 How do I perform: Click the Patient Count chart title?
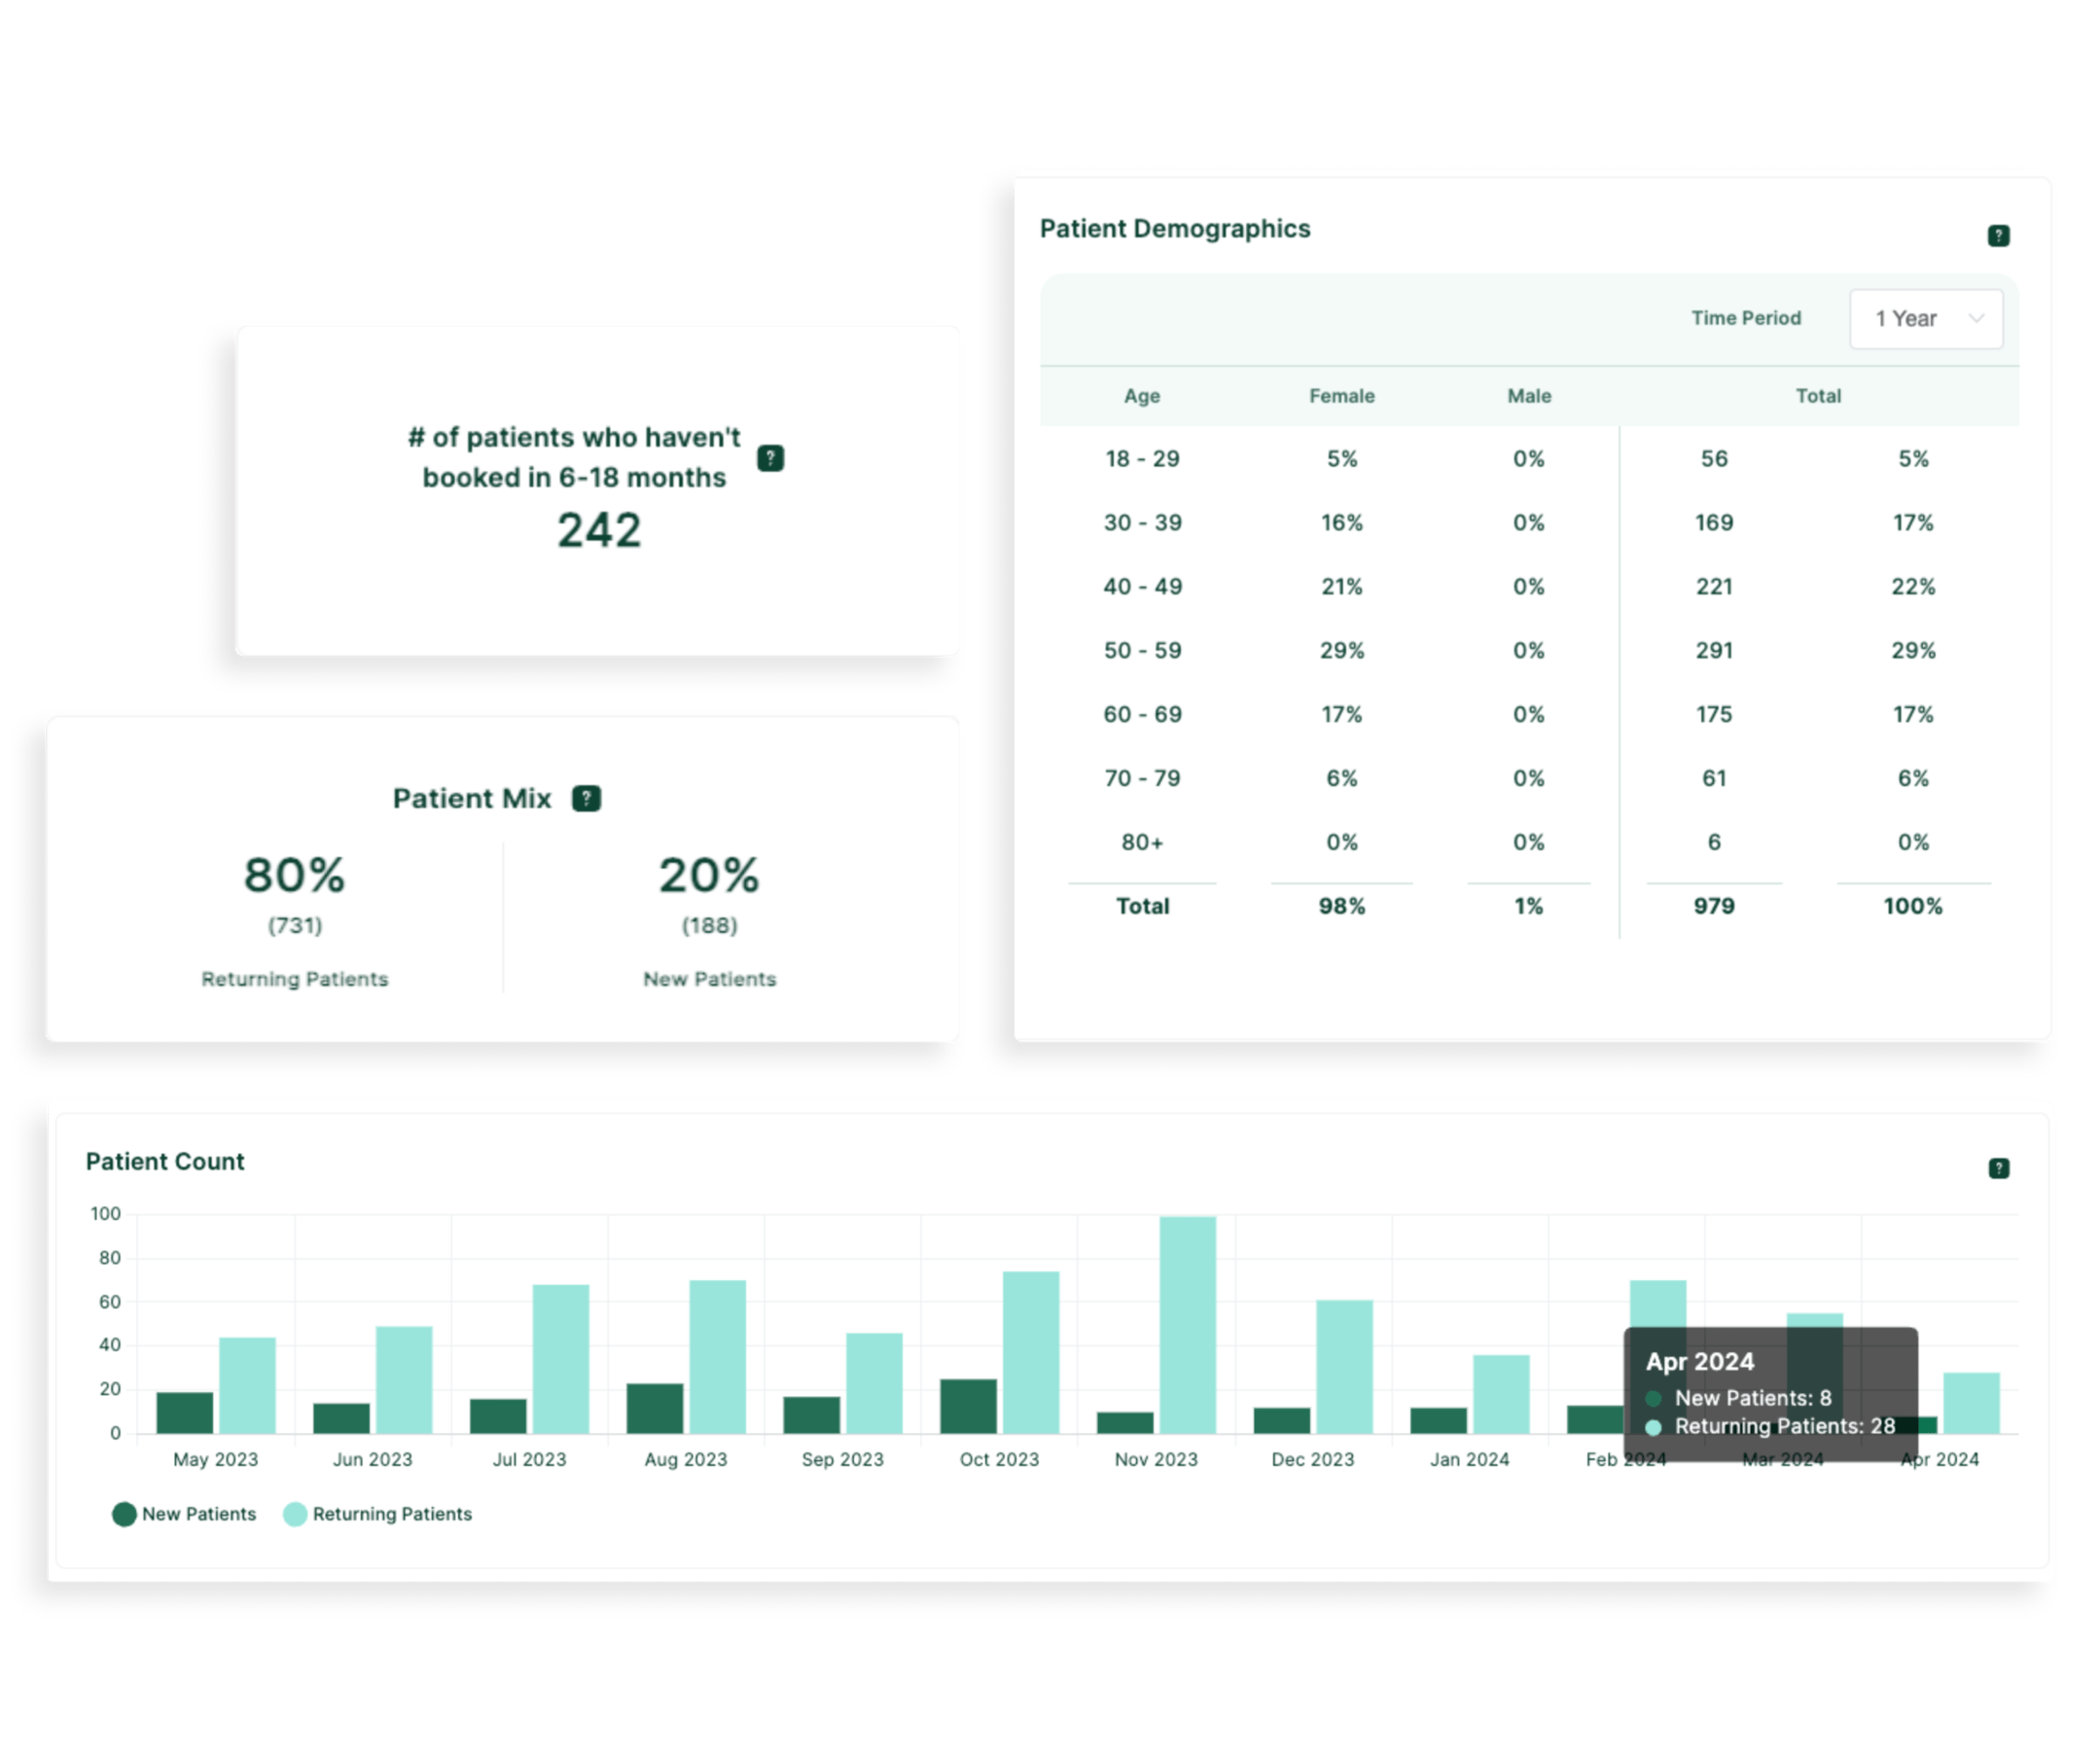point(165,1162)
